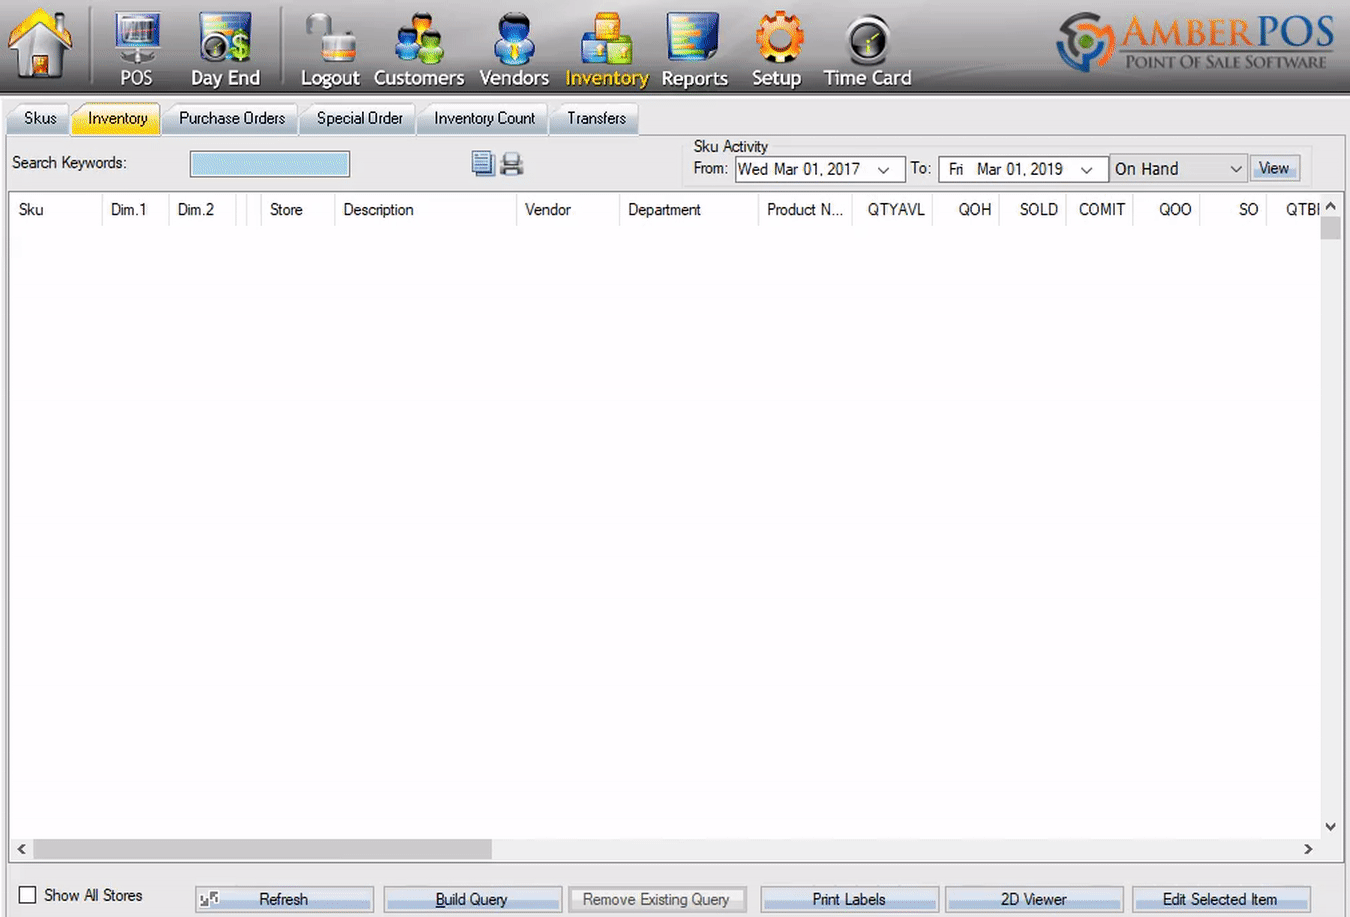This screenshot has height=917, width=1350.
Task: Open the Reports module
Action: (x=694, y=49)
